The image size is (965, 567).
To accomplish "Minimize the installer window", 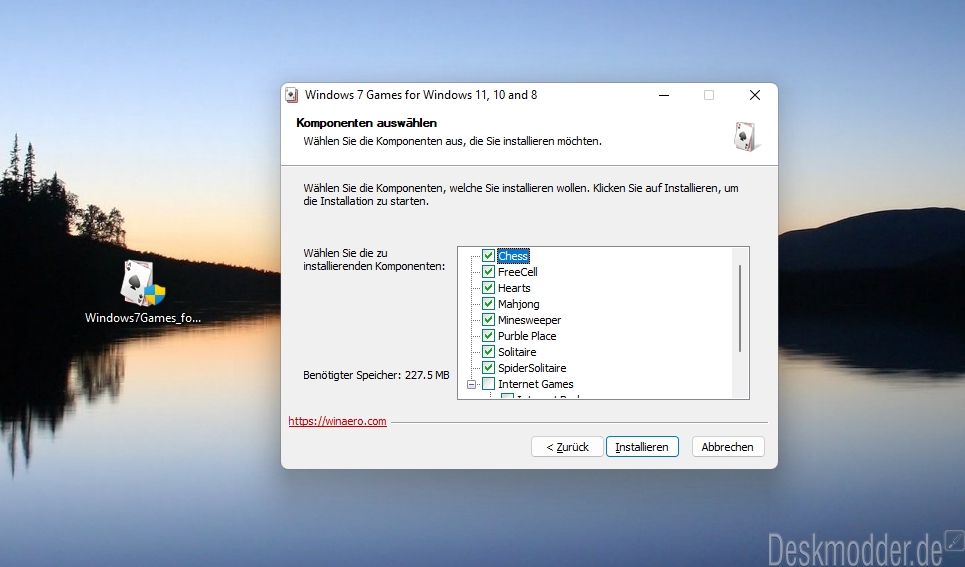I will (663, 95).
